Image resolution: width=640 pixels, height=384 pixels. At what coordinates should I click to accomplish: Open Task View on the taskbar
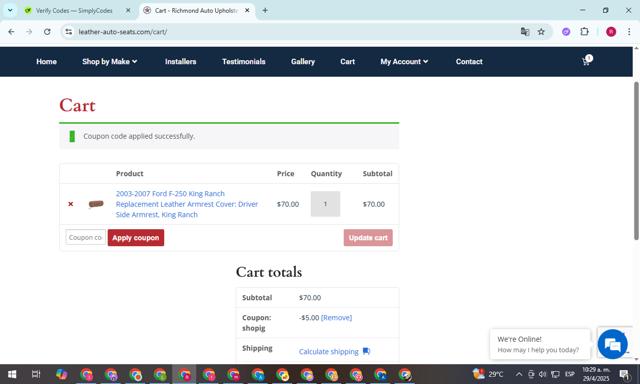tap(36, 374)
